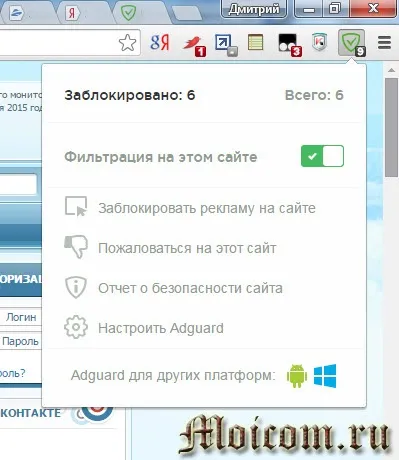399x460 pixels.
Task: Click 'Всего: 6' total counter text
Action: pos(314,95)
